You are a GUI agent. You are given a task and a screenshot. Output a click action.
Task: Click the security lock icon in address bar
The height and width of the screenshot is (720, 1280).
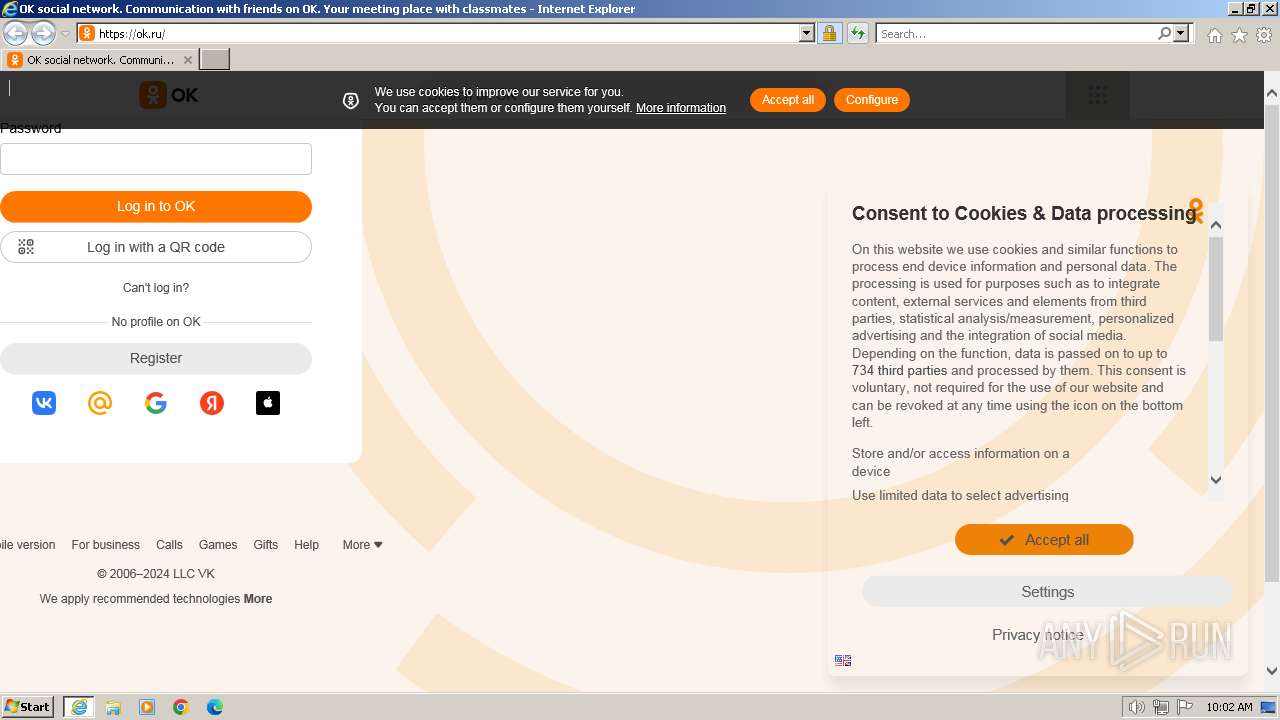coord(829,33)
